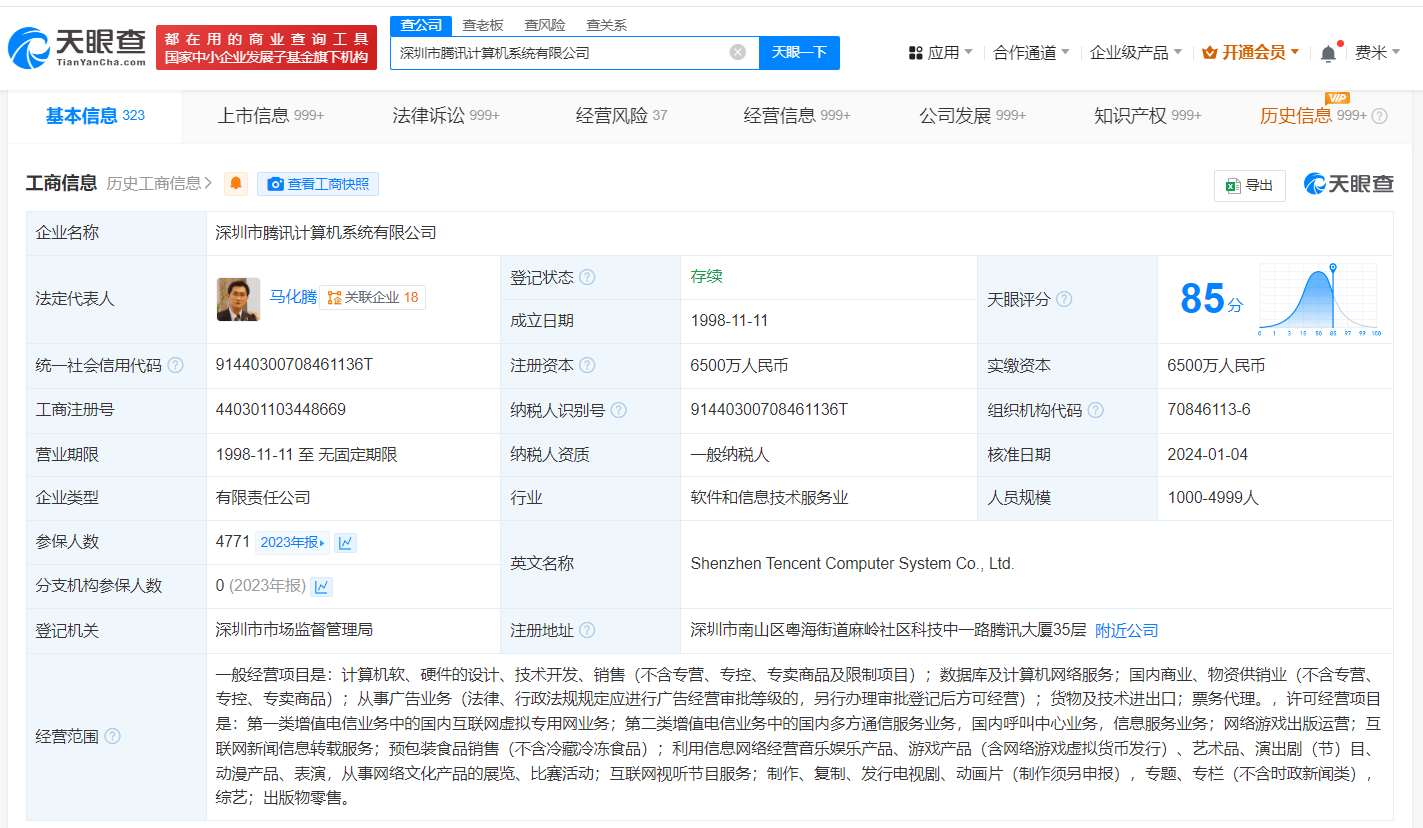
Task: Click the credit code 91440300708461136T under 统一社会信用代码
Action: coord(294,365)
